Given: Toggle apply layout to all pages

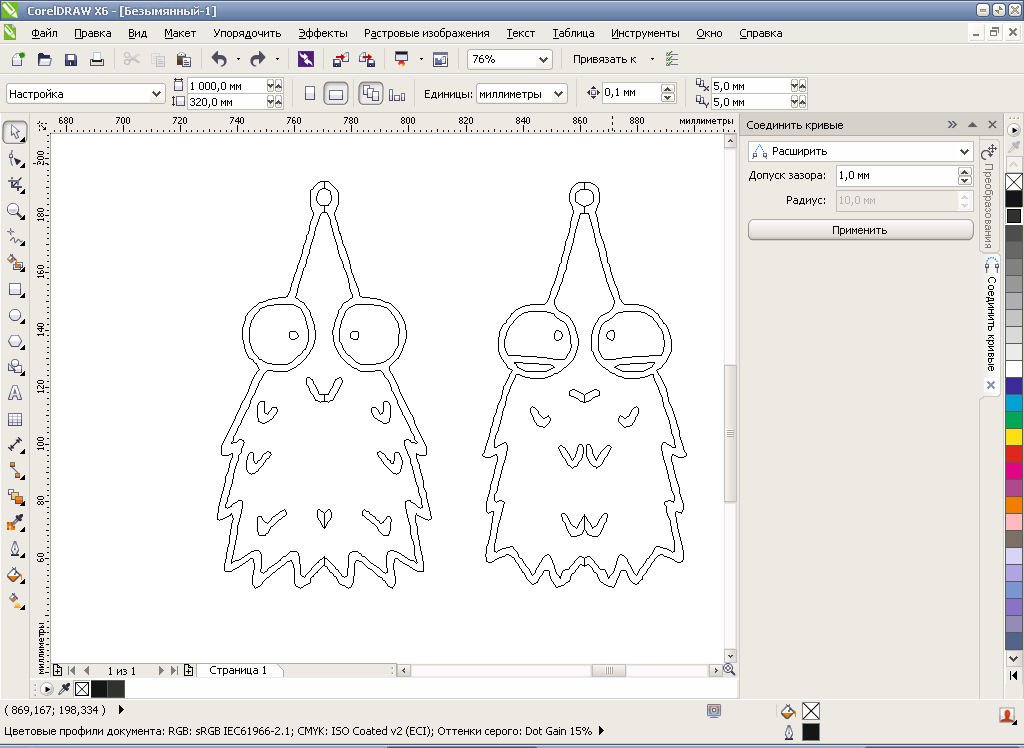Looking at the screenshot, I should (x=371, y=94).
